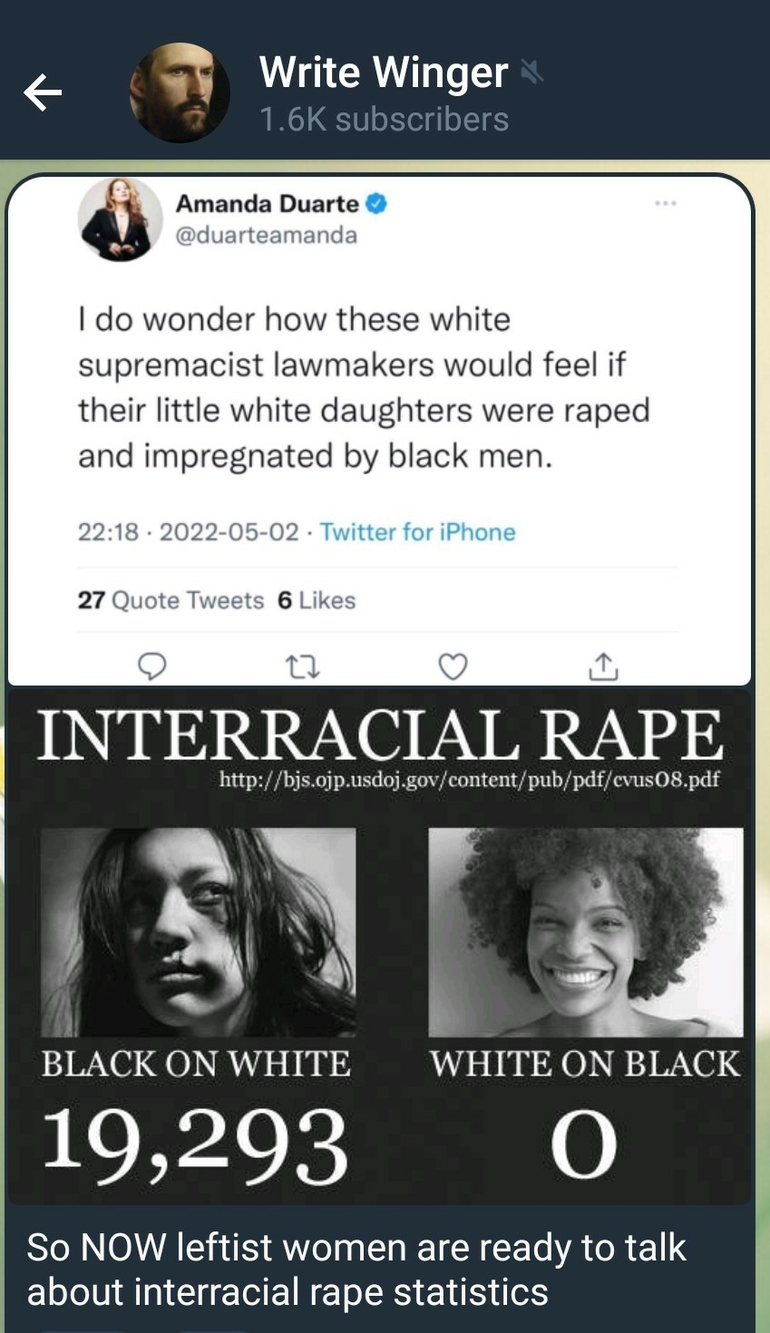Screen dimensions: 770x1333
Task: Click the @duarteamanda handle
Action: coord(266,236)
